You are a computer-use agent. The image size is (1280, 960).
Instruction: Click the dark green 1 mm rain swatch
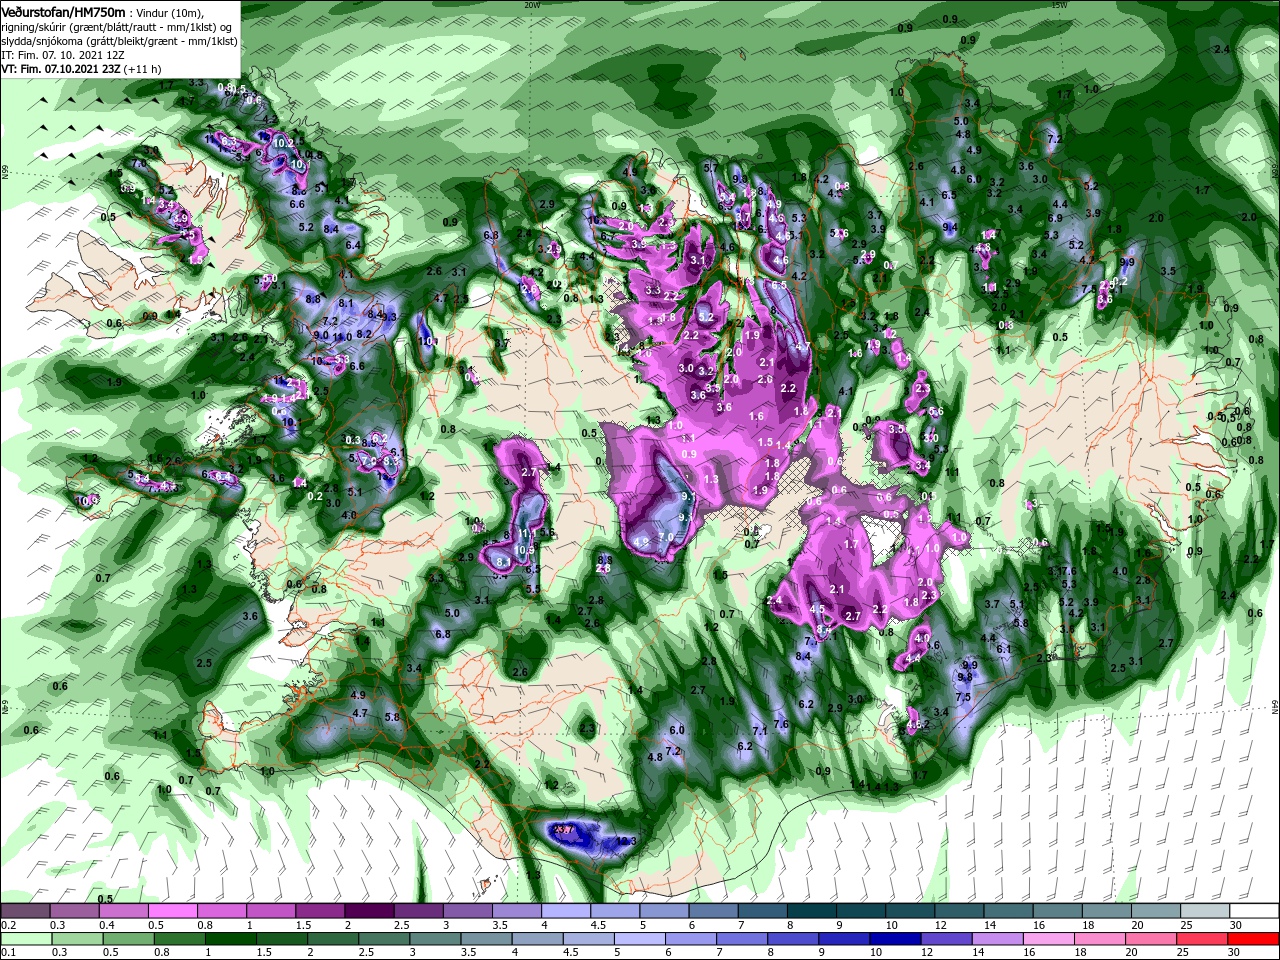click(230, 939)
